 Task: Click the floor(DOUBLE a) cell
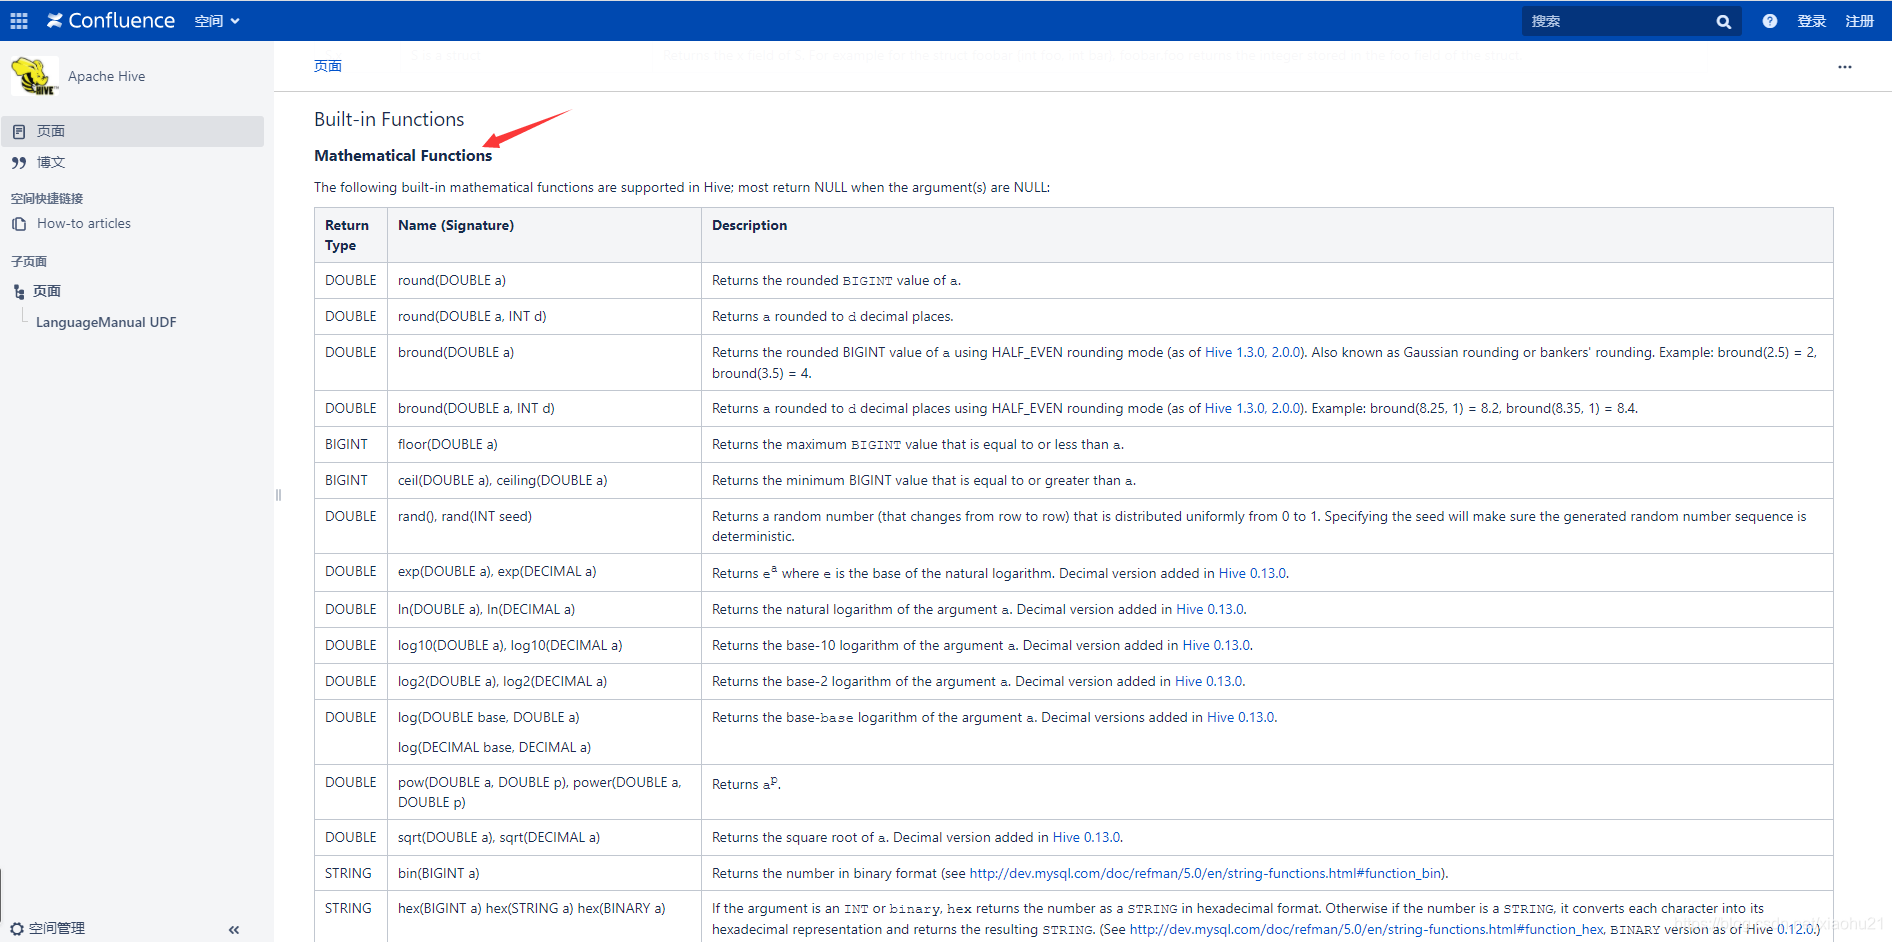(x=544, y=444)
